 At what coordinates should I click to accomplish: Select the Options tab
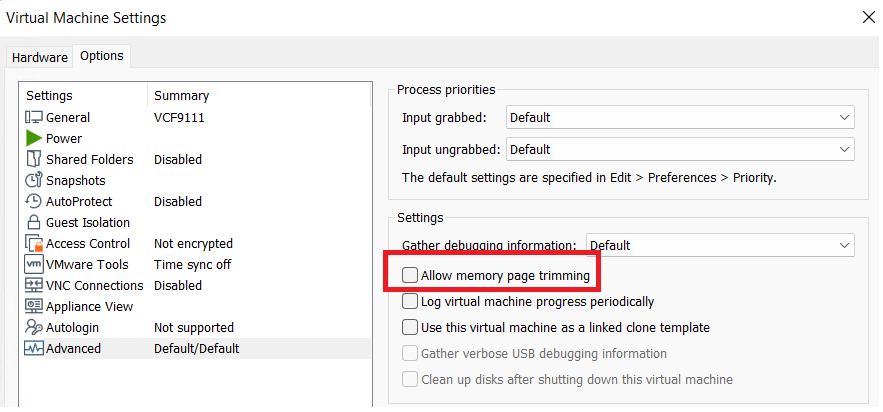pyautogui.click(x=101, y=56)
